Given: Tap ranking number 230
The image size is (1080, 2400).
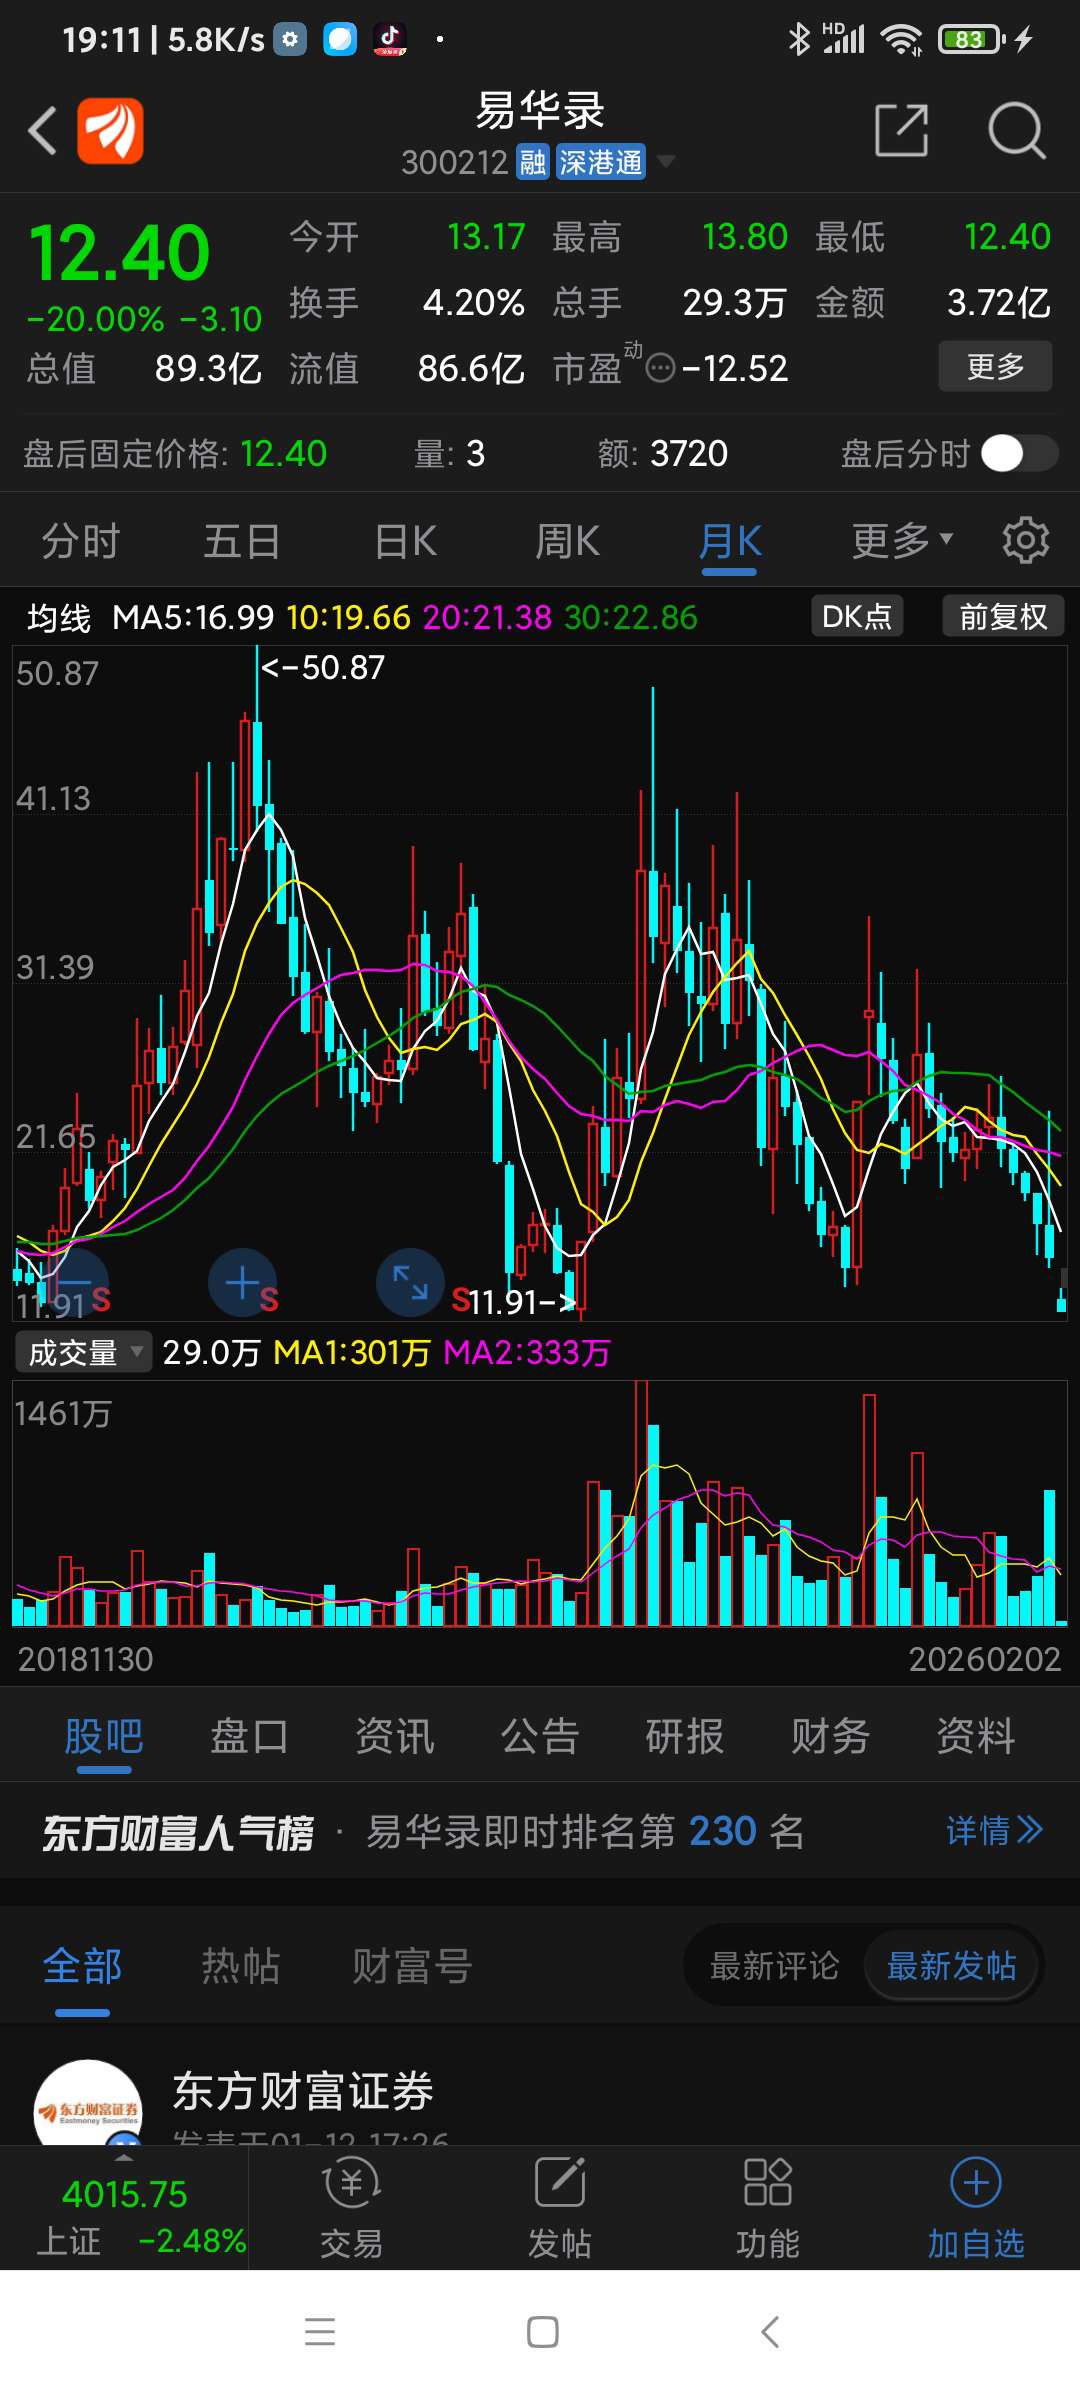Looking at the screenshot, I should coord(722,1831).
